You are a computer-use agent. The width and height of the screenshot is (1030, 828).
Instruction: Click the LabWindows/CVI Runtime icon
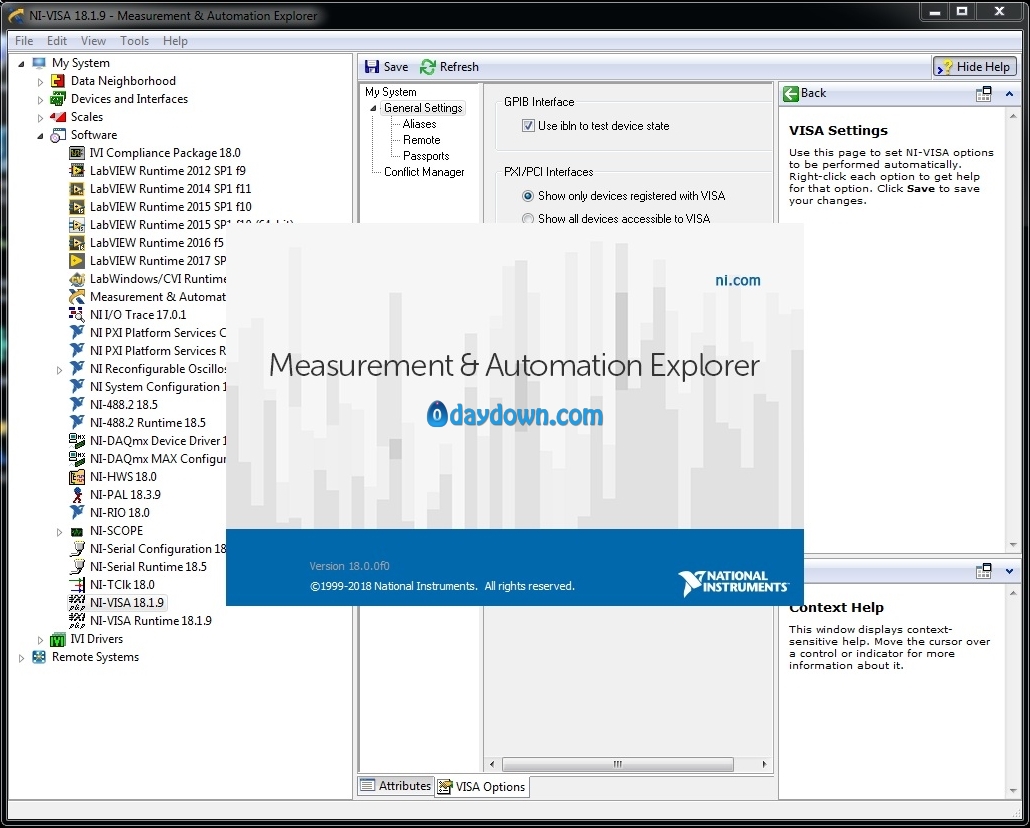77,279
